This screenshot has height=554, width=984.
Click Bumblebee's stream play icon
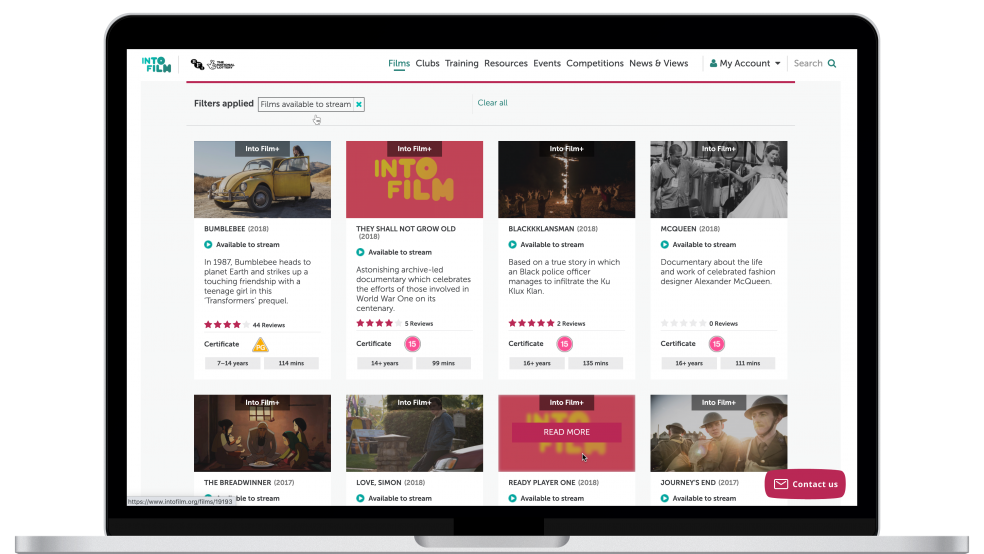(208, 245)
